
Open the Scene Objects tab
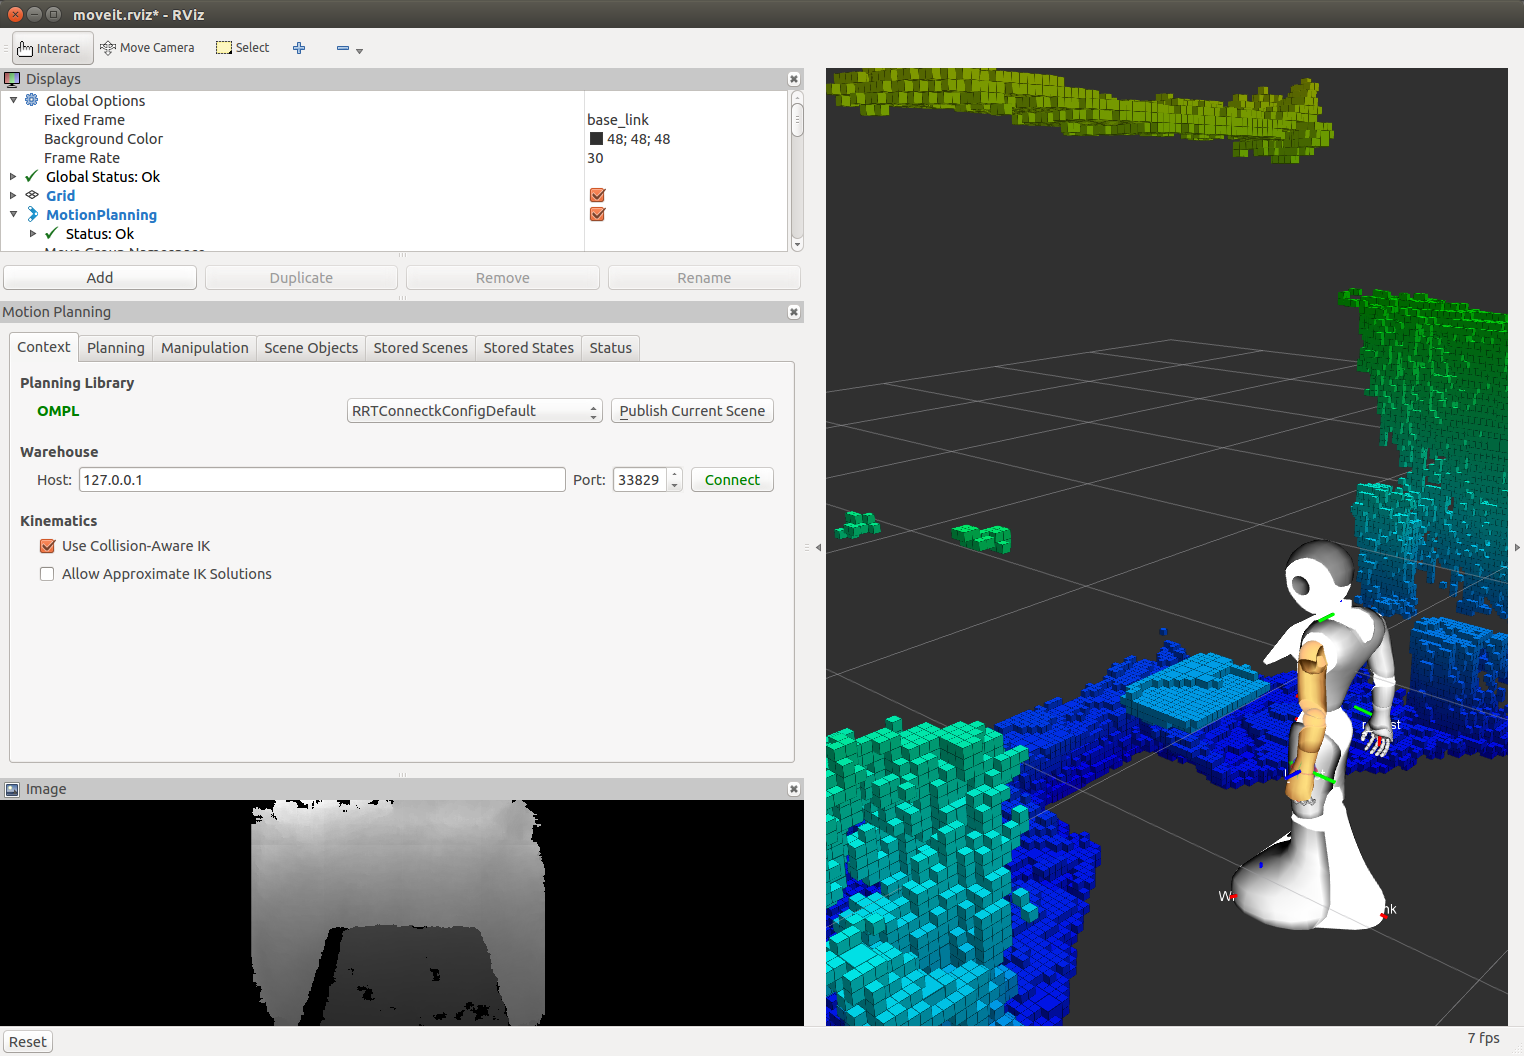click(x=311, y=348)
